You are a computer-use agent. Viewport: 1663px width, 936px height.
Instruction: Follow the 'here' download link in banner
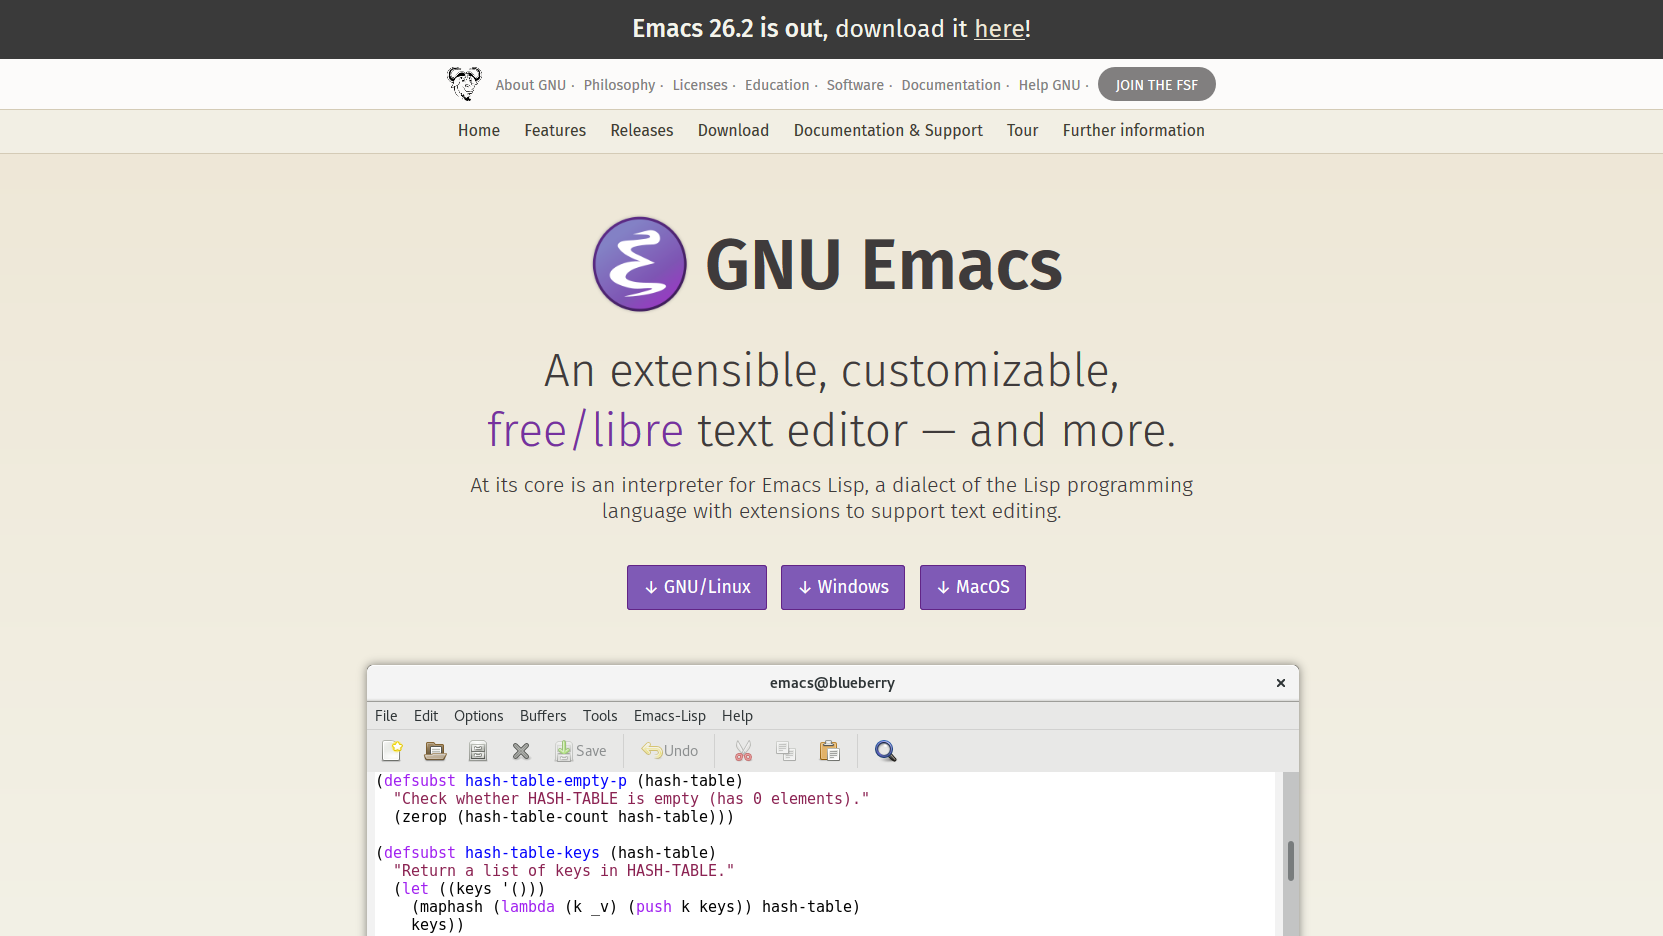999,29
